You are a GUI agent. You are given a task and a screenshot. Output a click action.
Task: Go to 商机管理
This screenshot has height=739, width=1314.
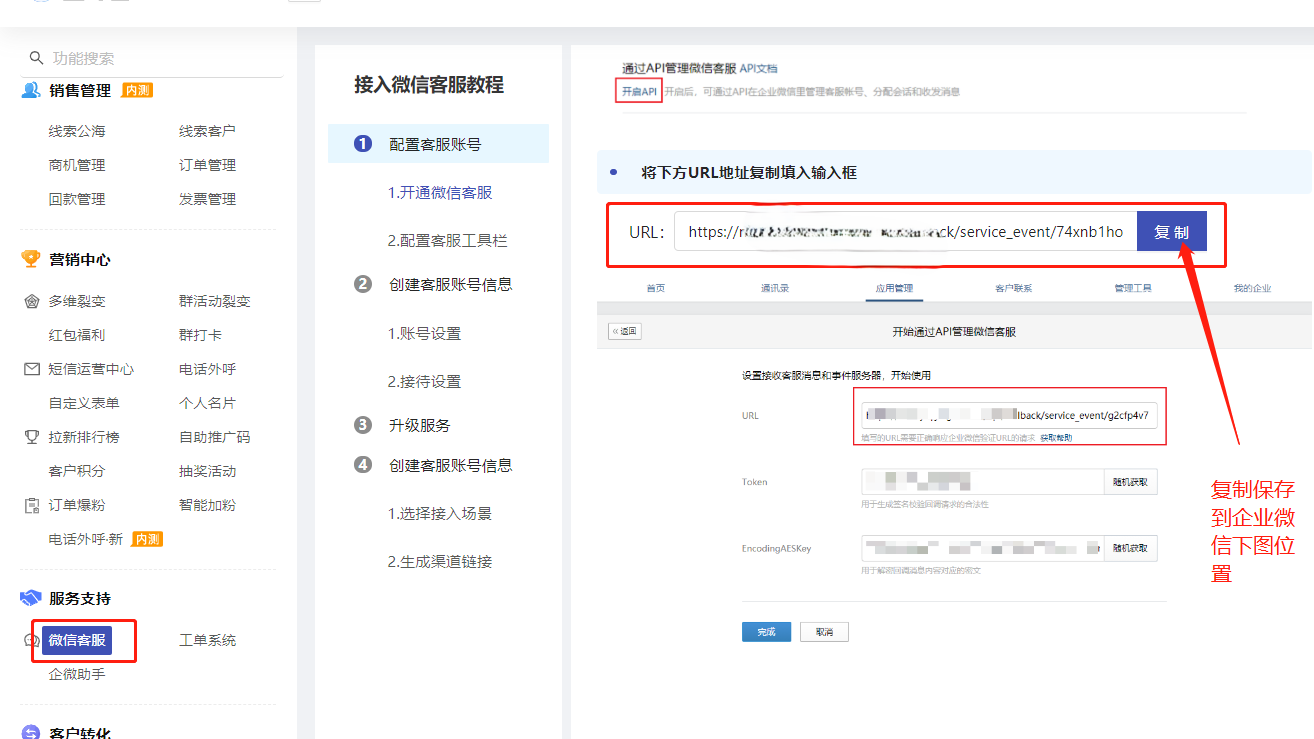pos(77,165)
